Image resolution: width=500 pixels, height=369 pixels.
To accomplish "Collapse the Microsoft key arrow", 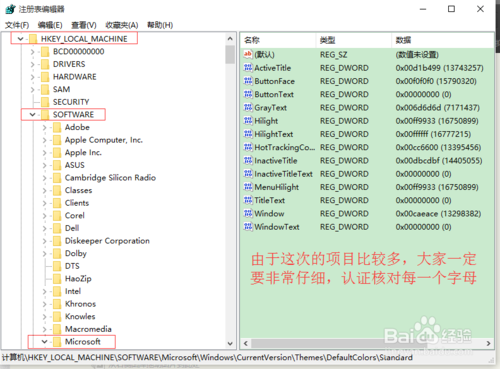I will pos(44,342).
